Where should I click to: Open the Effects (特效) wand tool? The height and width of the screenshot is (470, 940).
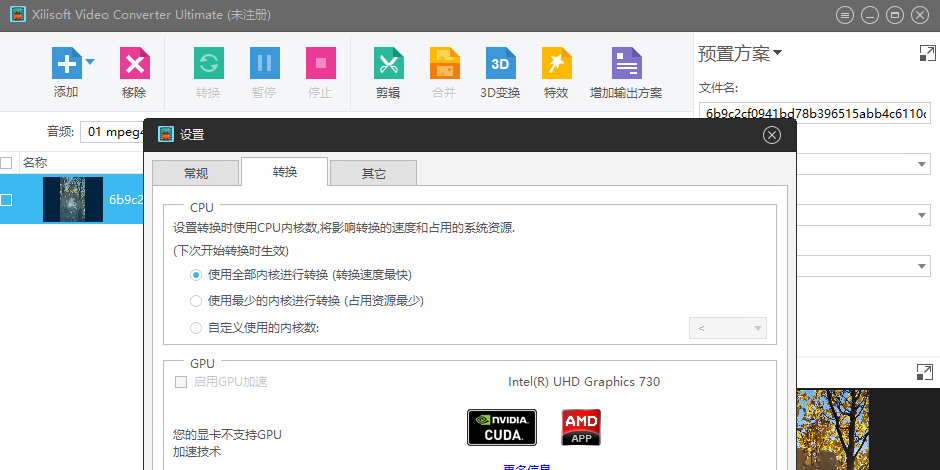tap(556, 65)
